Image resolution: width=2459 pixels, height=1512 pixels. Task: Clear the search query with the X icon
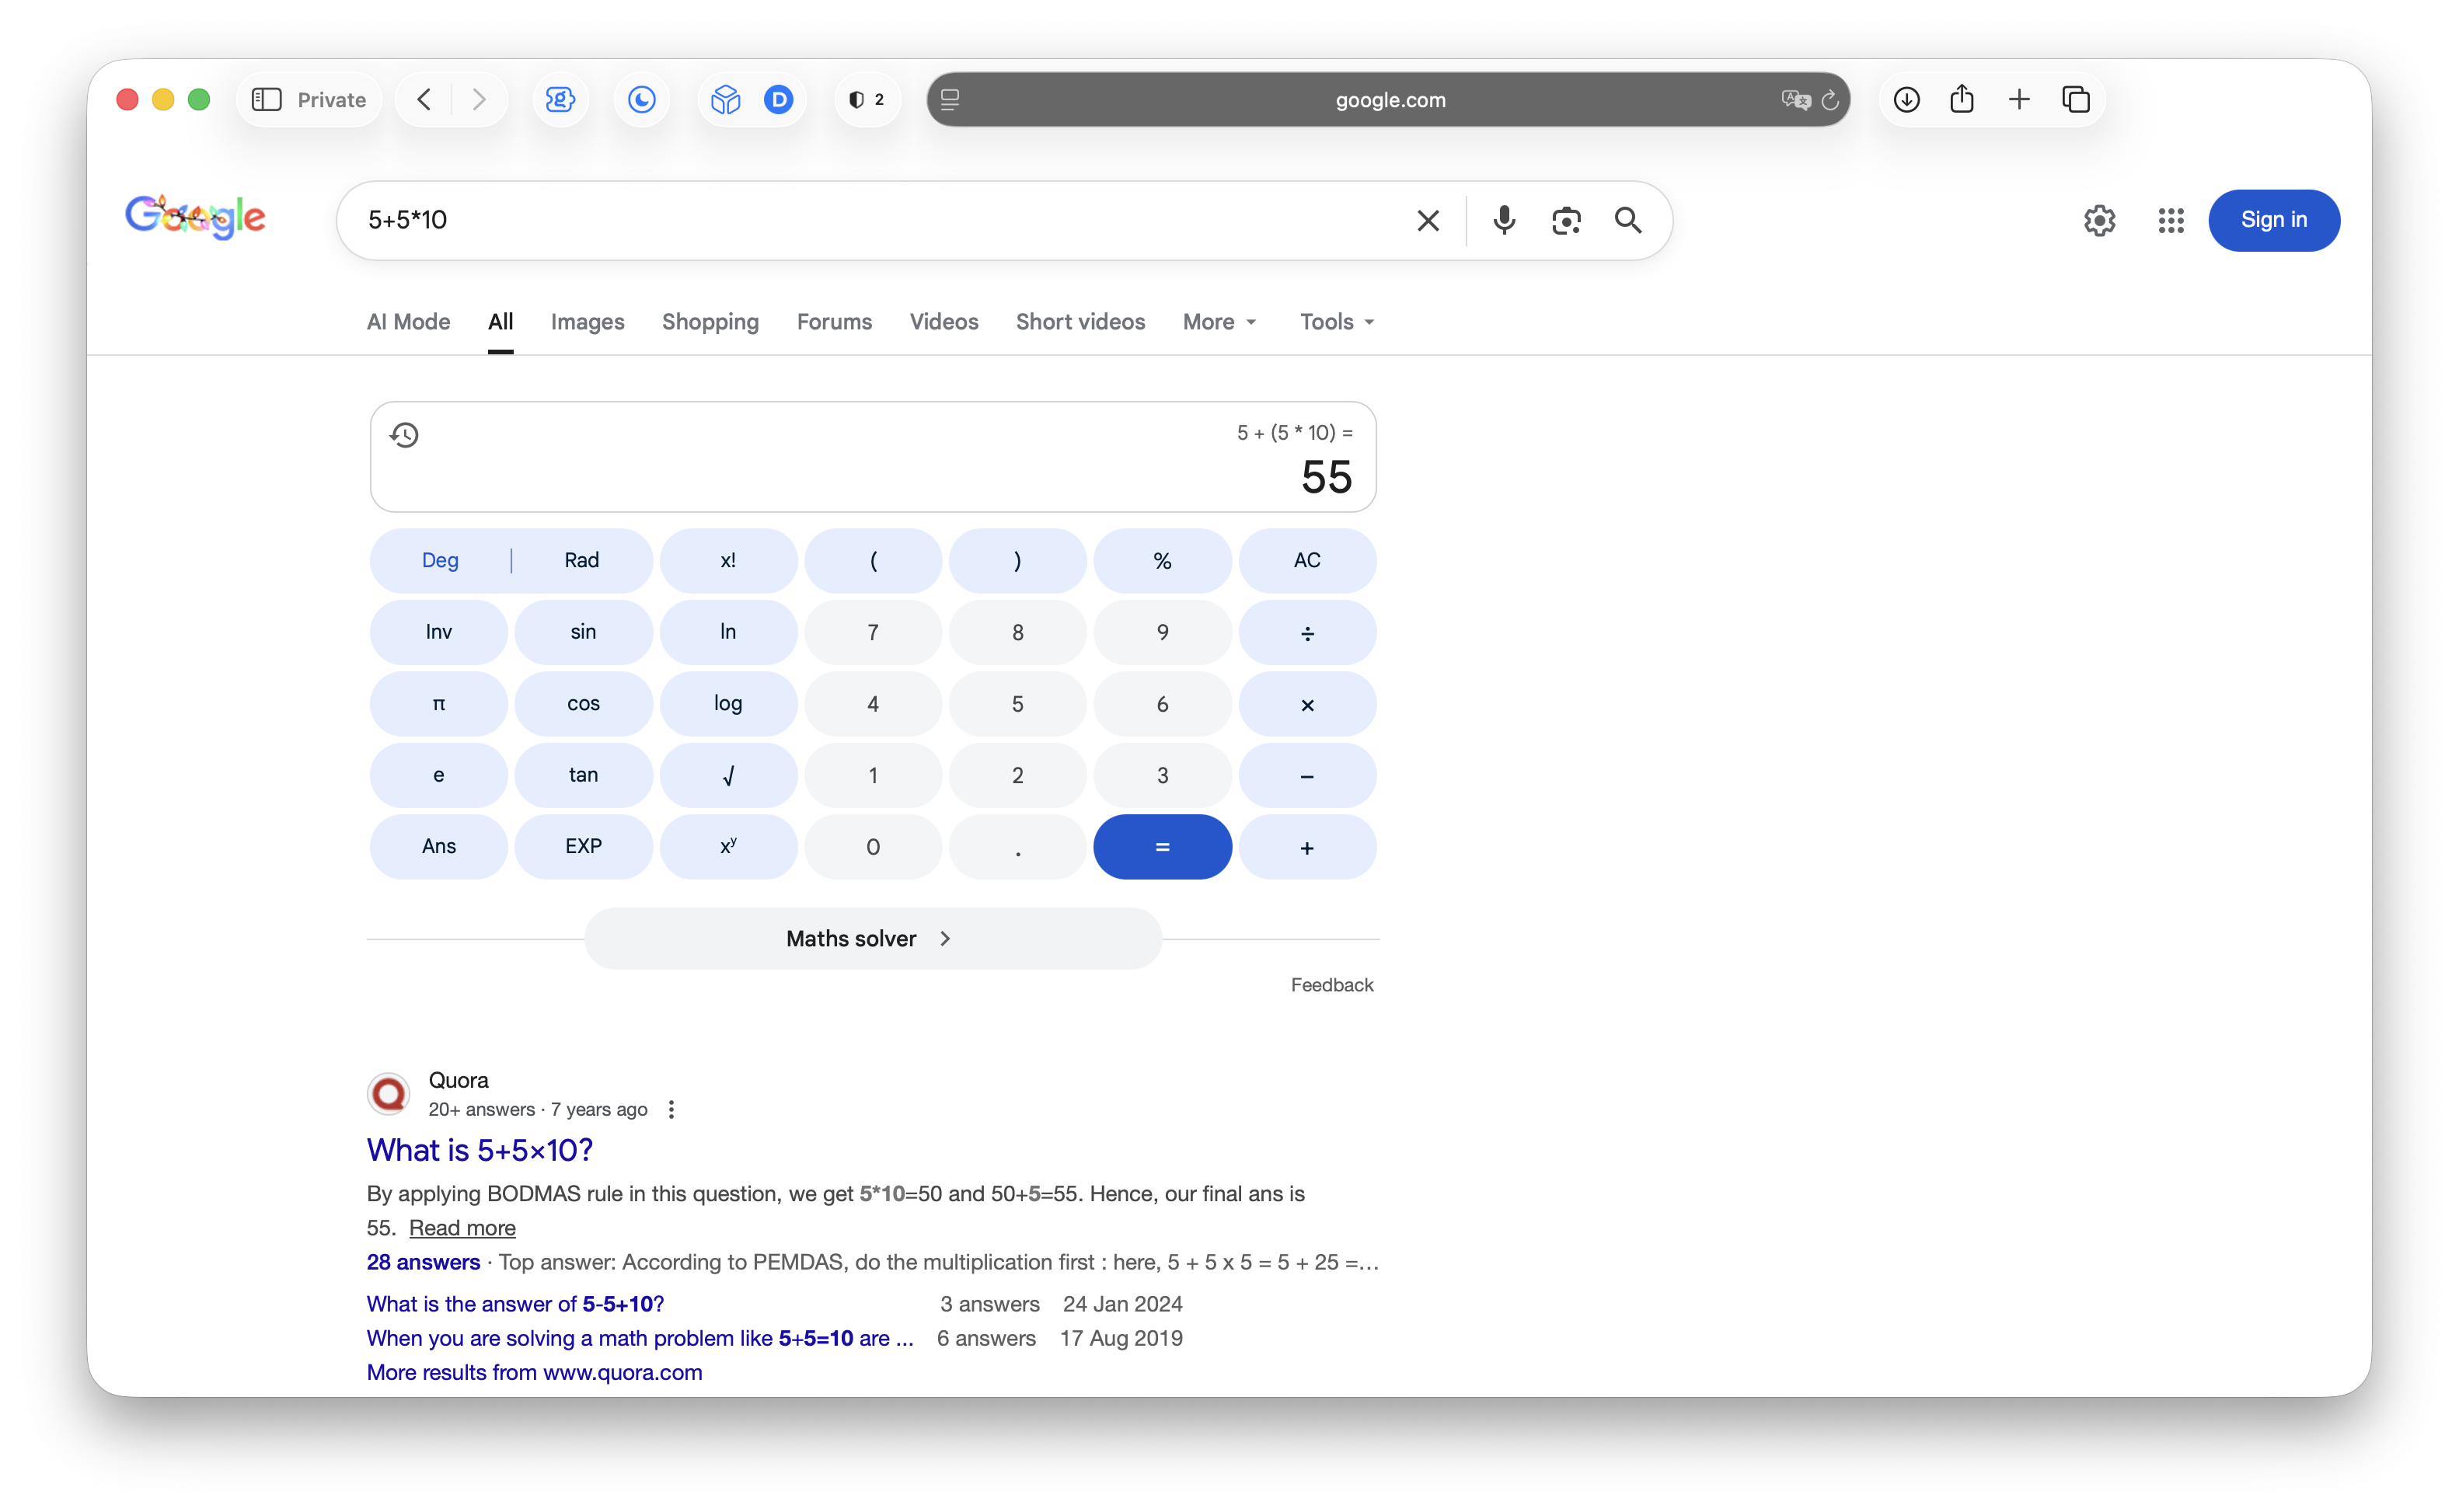click(1428, 220)
